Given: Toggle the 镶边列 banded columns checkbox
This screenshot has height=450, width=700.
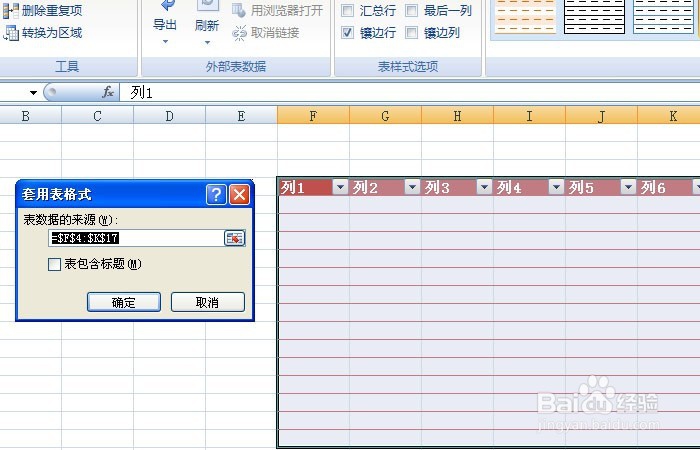Looking at the screenshot, I should click(411, 33).
